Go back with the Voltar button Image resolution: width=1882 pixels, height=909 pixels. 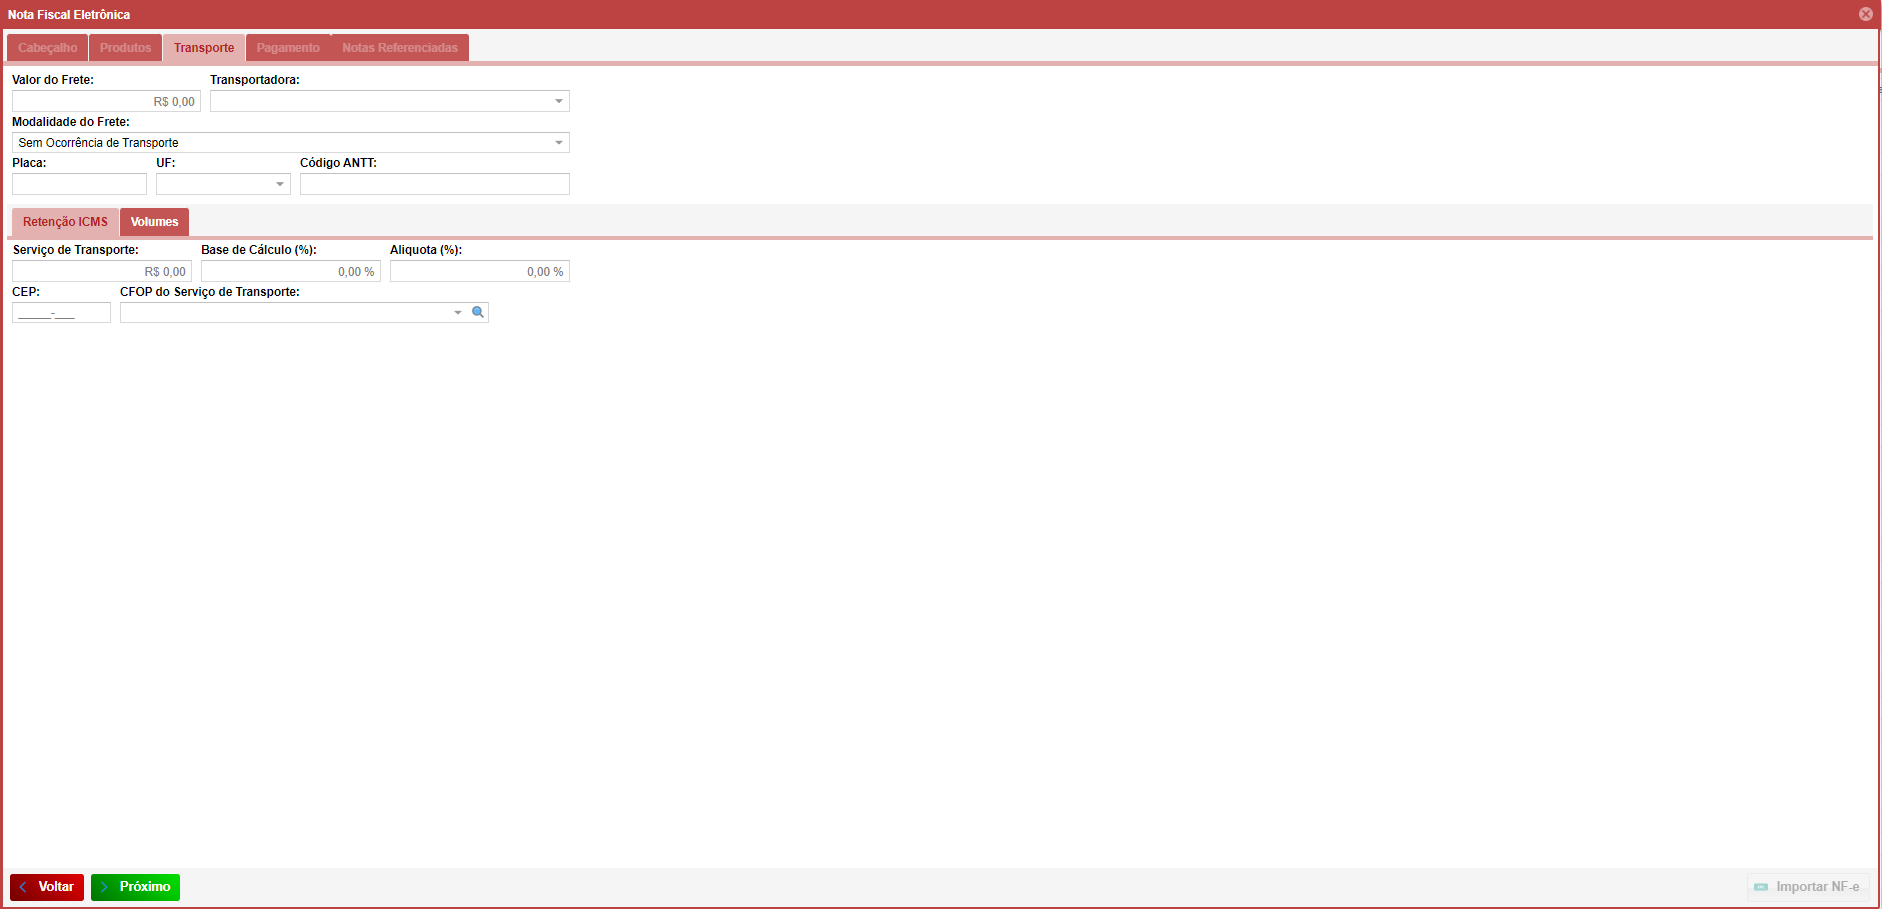coord(47,887)
